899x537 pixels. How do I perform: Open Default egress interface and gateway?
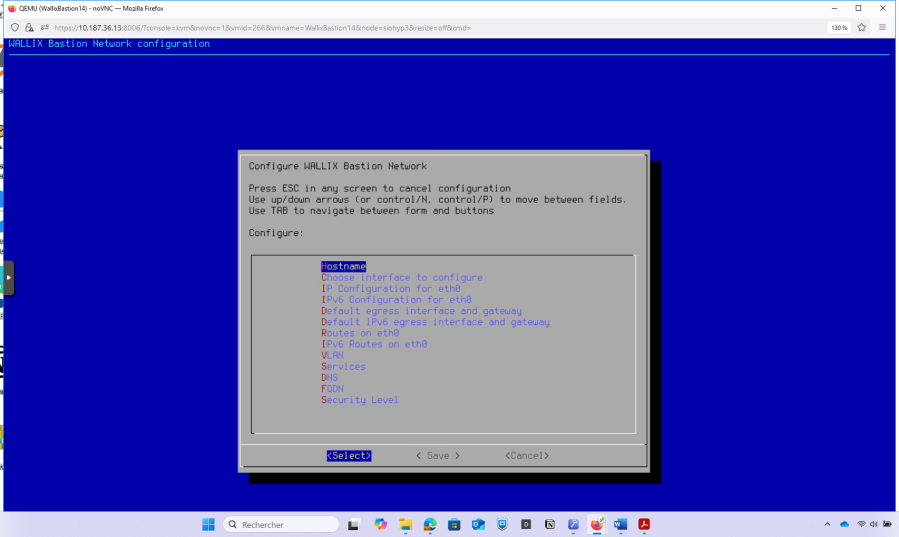coord(421,311)
